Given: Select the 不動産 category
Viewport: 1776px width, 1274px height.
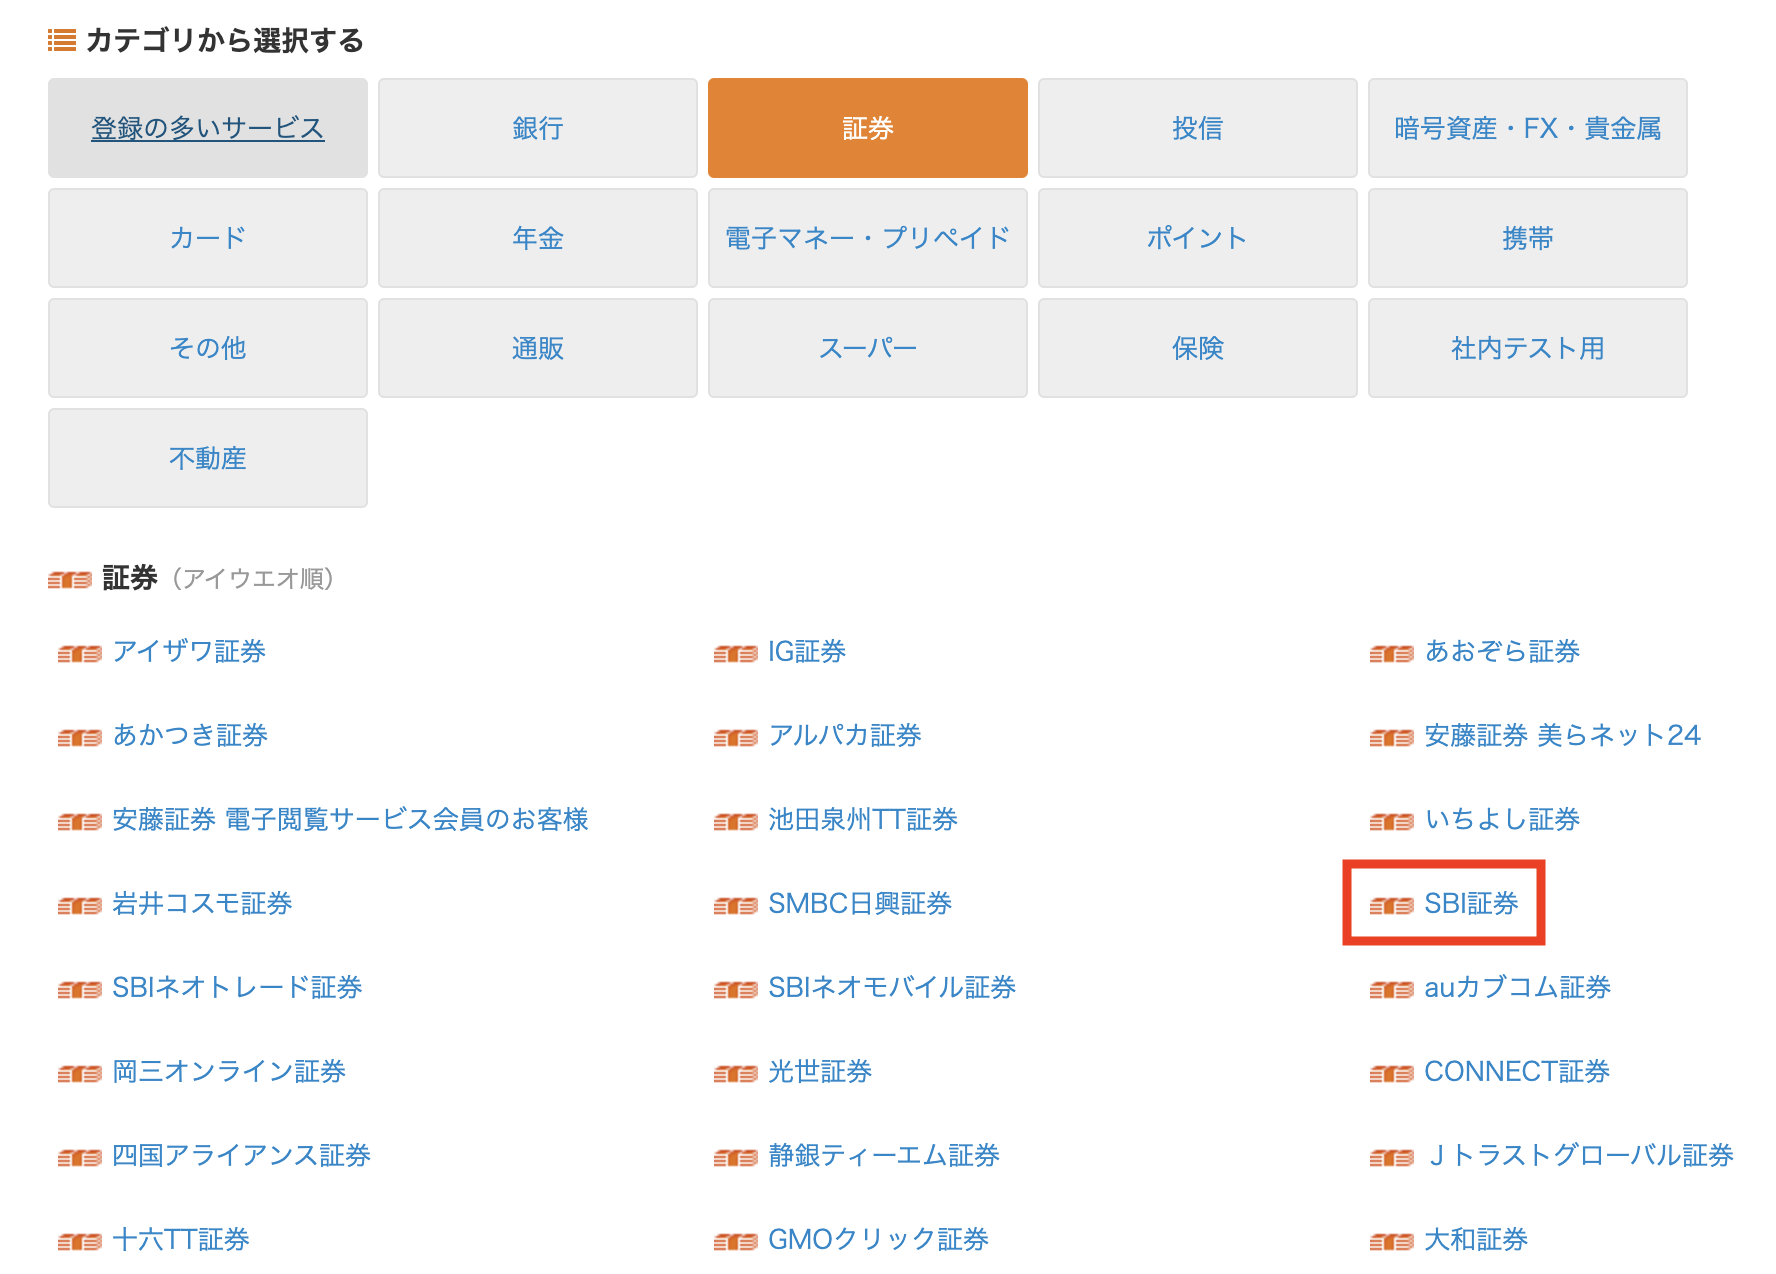Looking at the screenshot, I should tap(208, 458).
